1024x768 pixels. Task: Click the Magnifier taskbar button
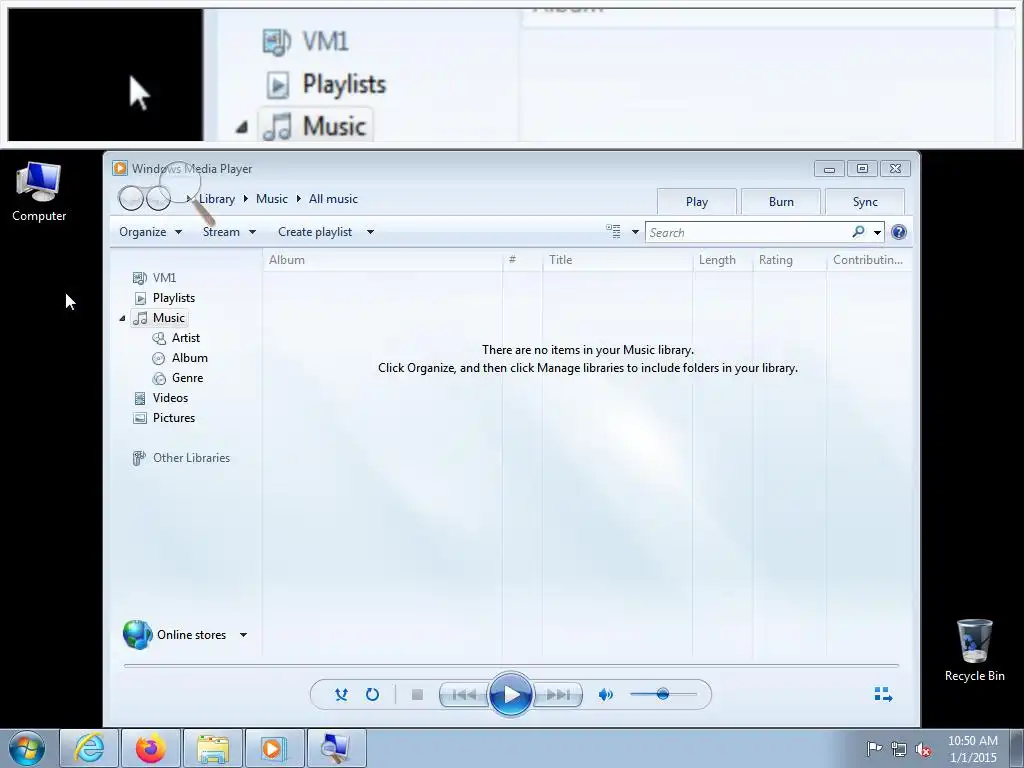[x=336, y=748]
